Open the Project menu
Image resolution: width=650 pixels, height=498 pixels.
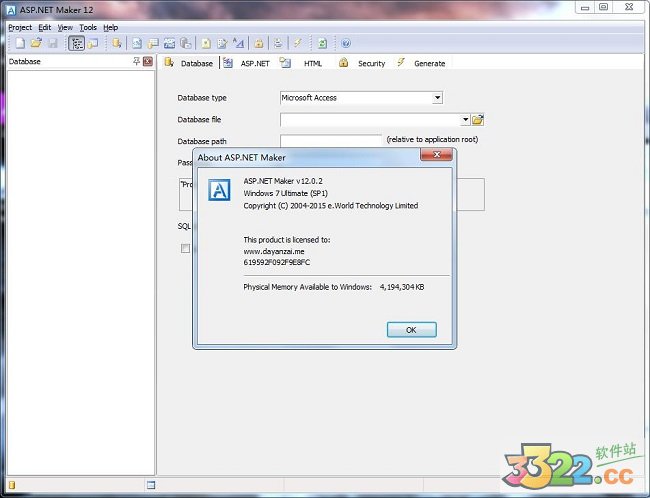[x=20, y=27]
